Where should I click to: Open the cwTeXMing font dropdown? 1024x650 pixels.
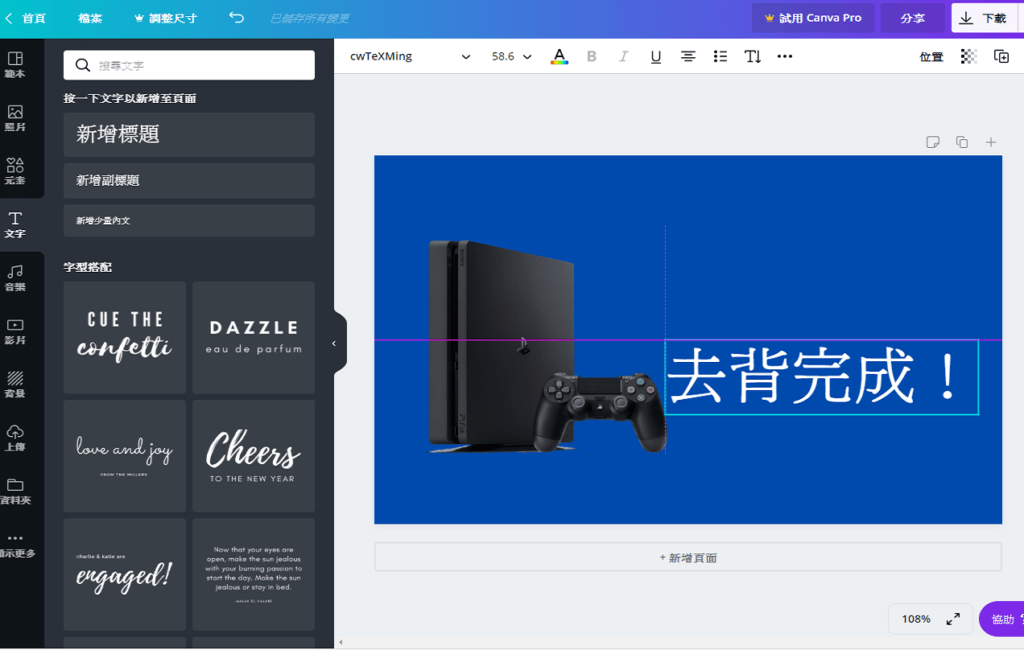409,56
